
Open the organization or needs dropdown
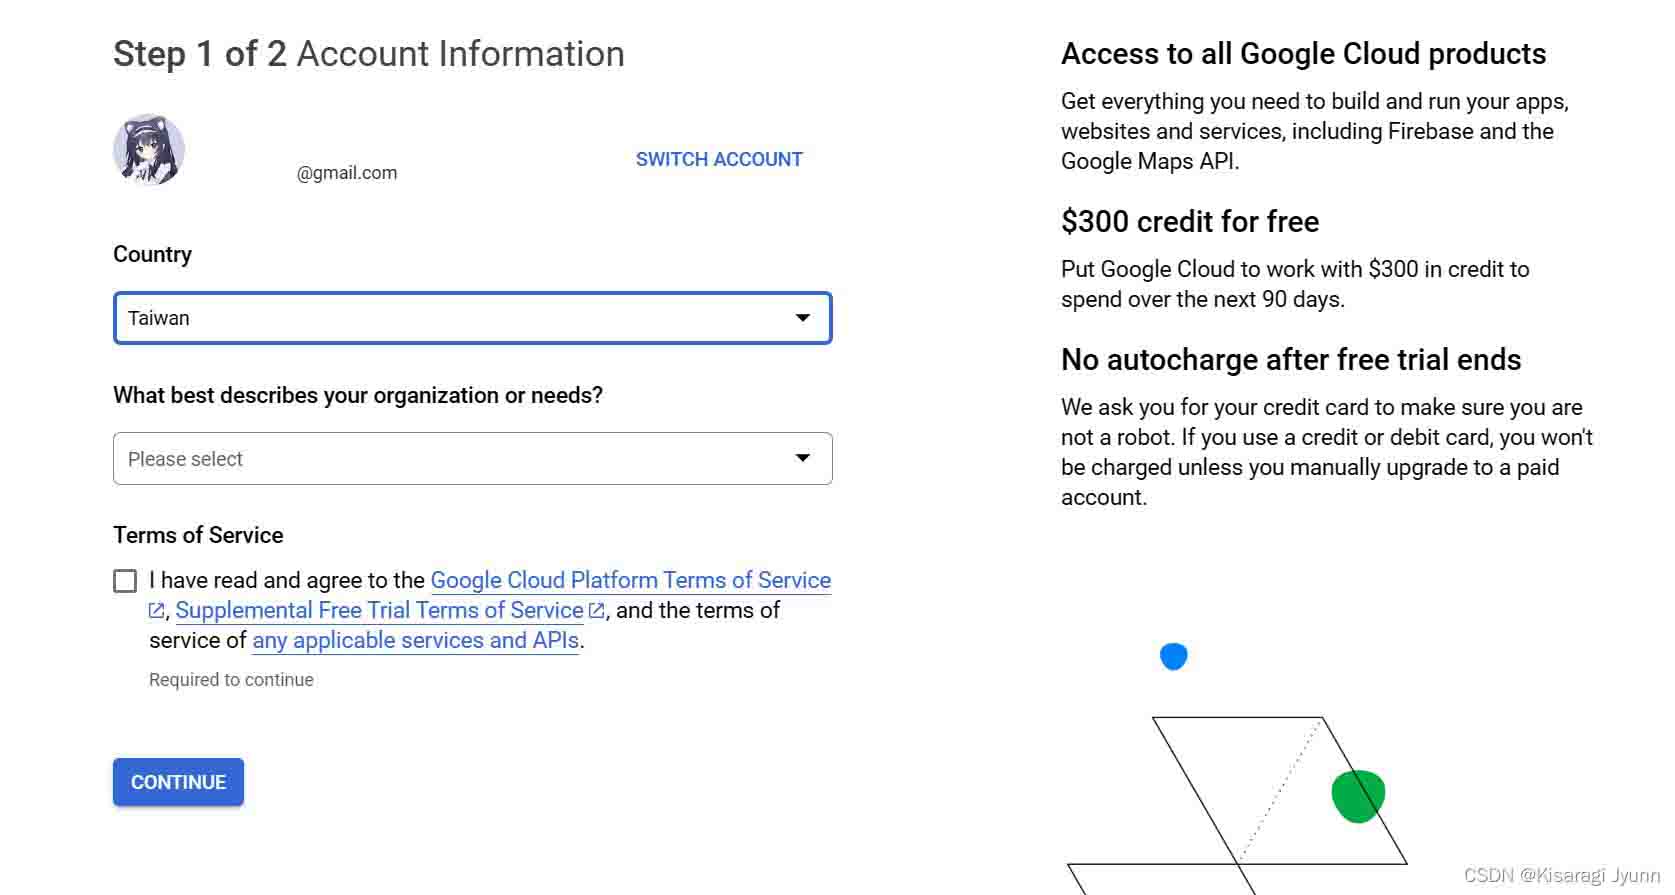pyautogui.click(x=473, y=458)
